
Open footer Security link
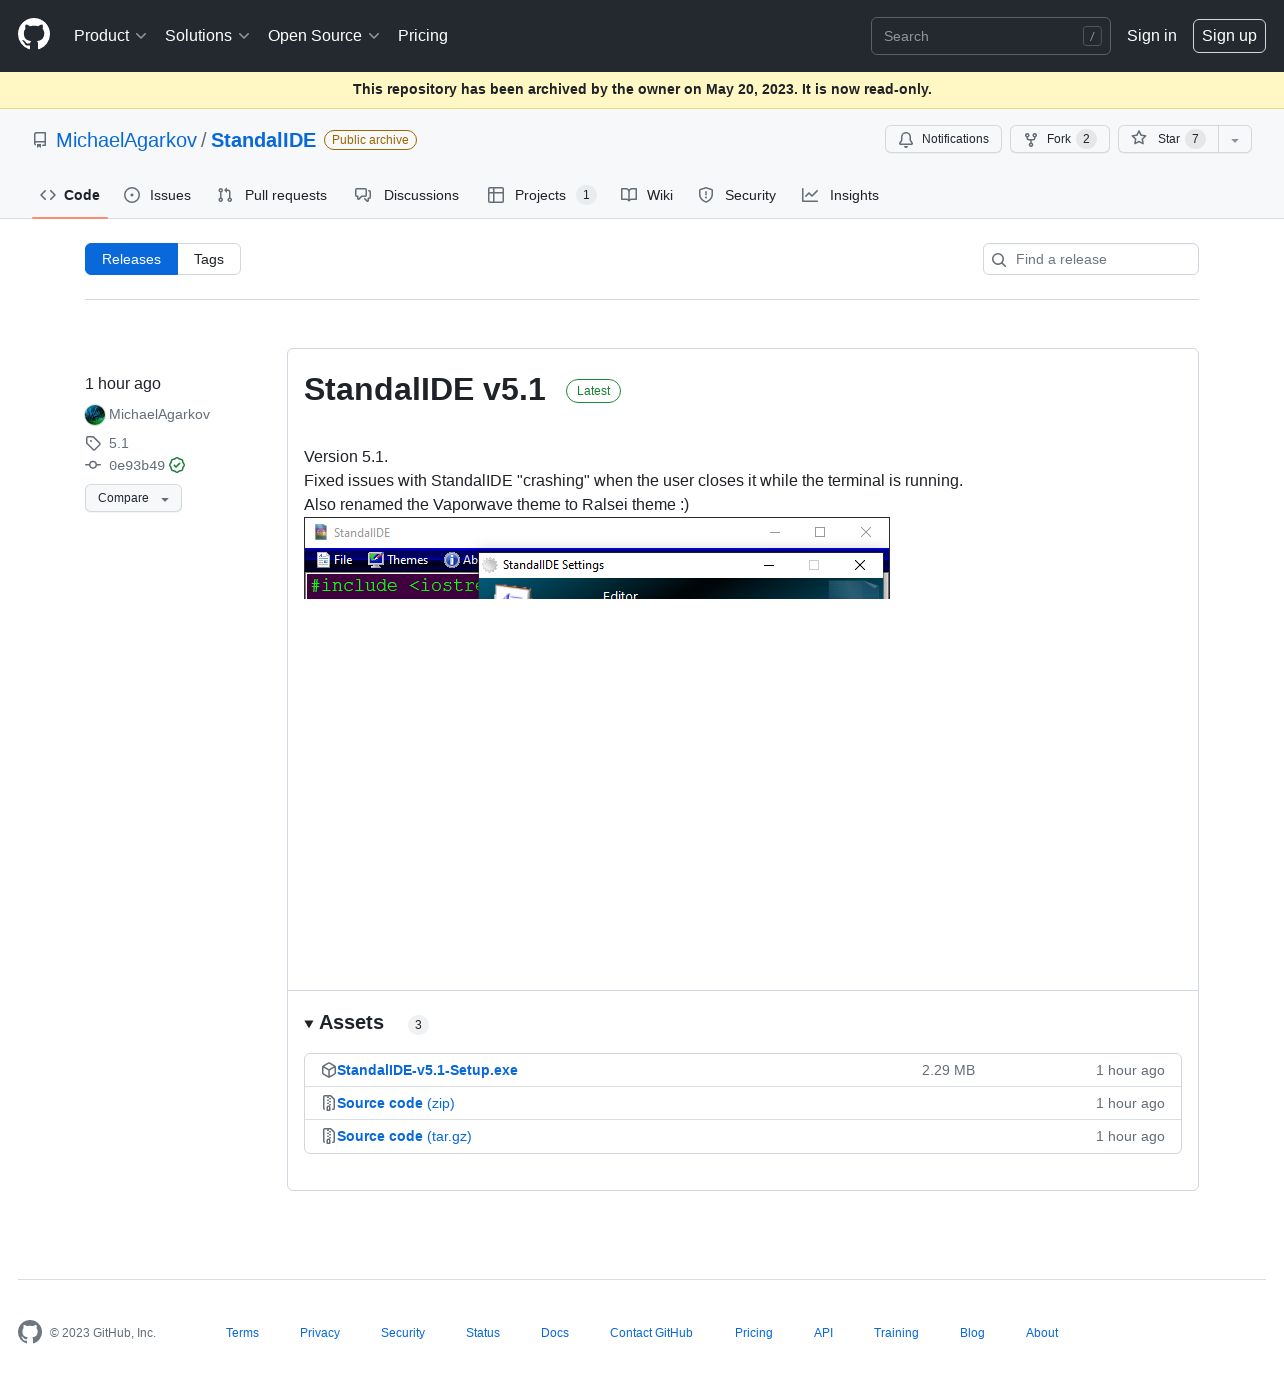(403, 1333)
